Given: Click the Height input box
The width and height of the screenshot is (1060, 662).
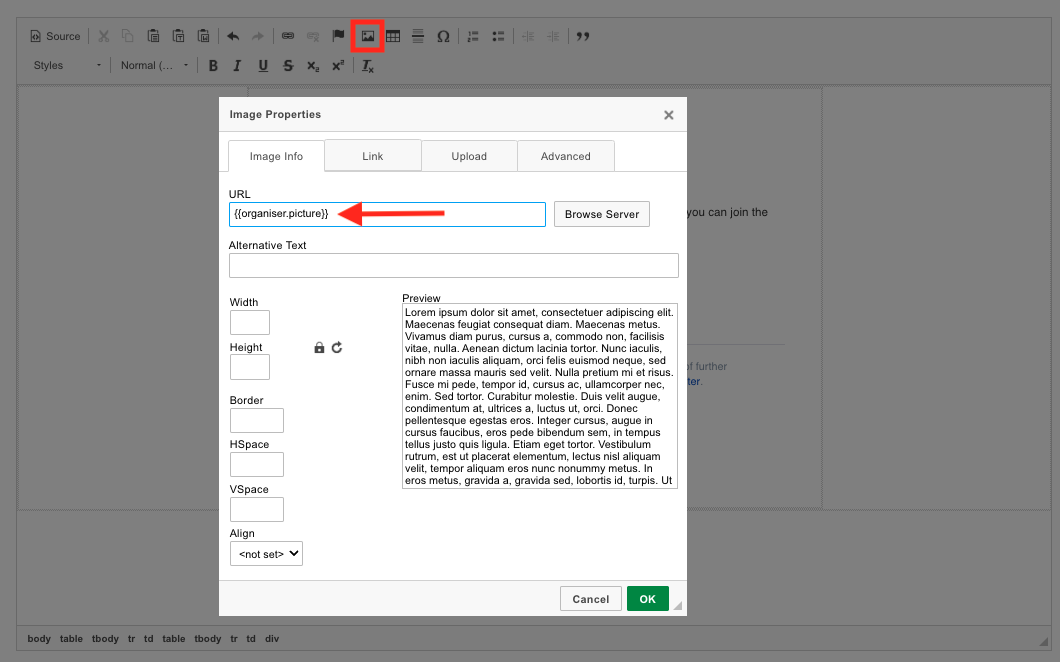Looking at the screenshot, I should tap(250, 367).
